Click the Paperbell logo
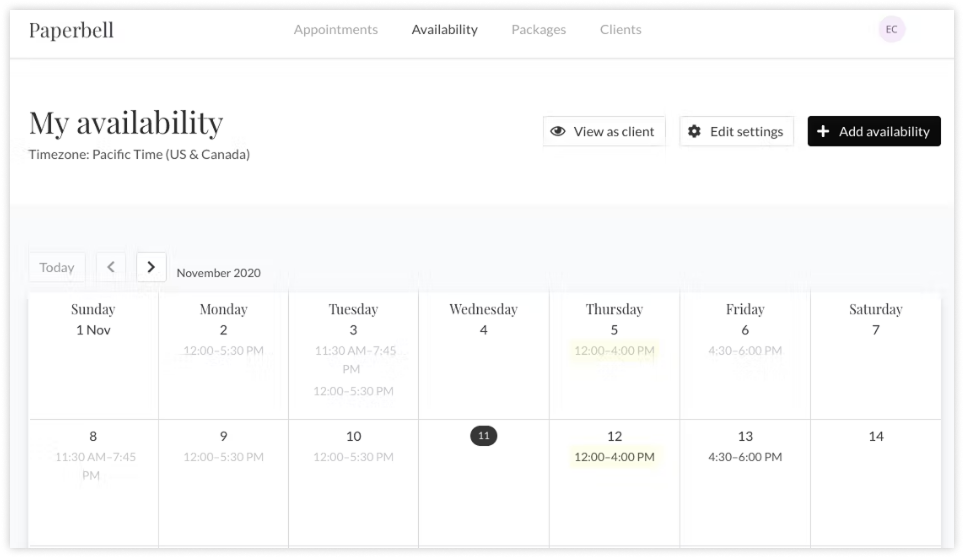 [71, 30]
